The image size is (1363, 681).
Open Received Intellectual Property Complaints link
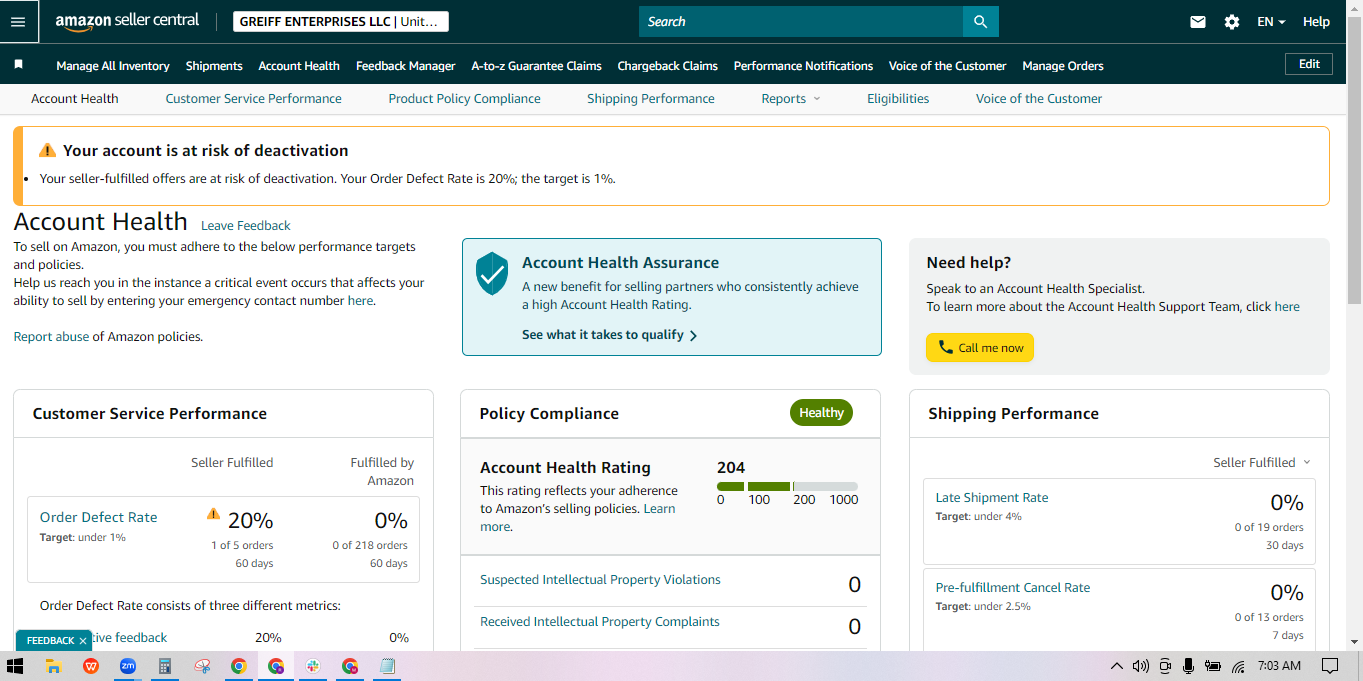tap(600, 622)
